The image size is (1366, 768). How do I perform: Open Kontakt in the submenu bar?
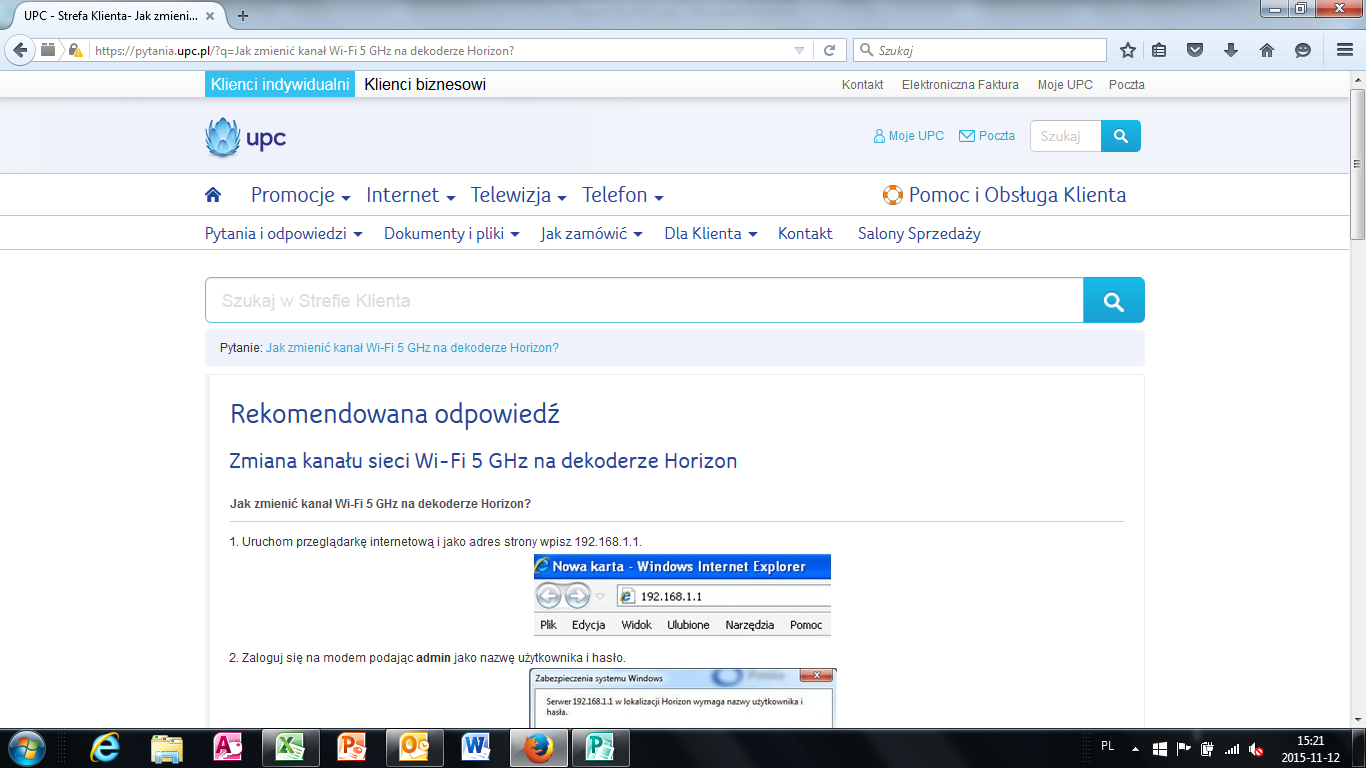tap(805, 233)
